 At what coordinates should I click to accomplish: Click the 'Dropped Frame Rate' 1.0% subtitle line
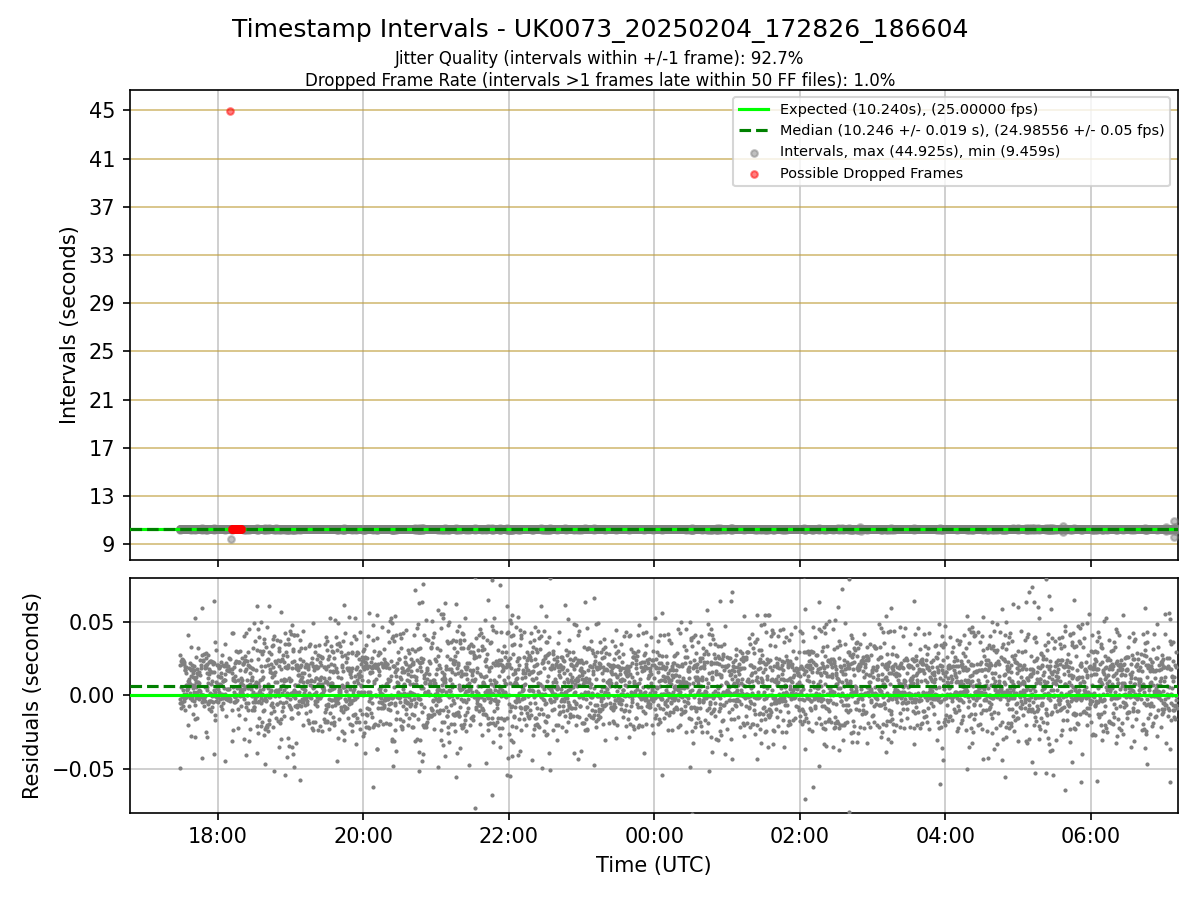600,80
